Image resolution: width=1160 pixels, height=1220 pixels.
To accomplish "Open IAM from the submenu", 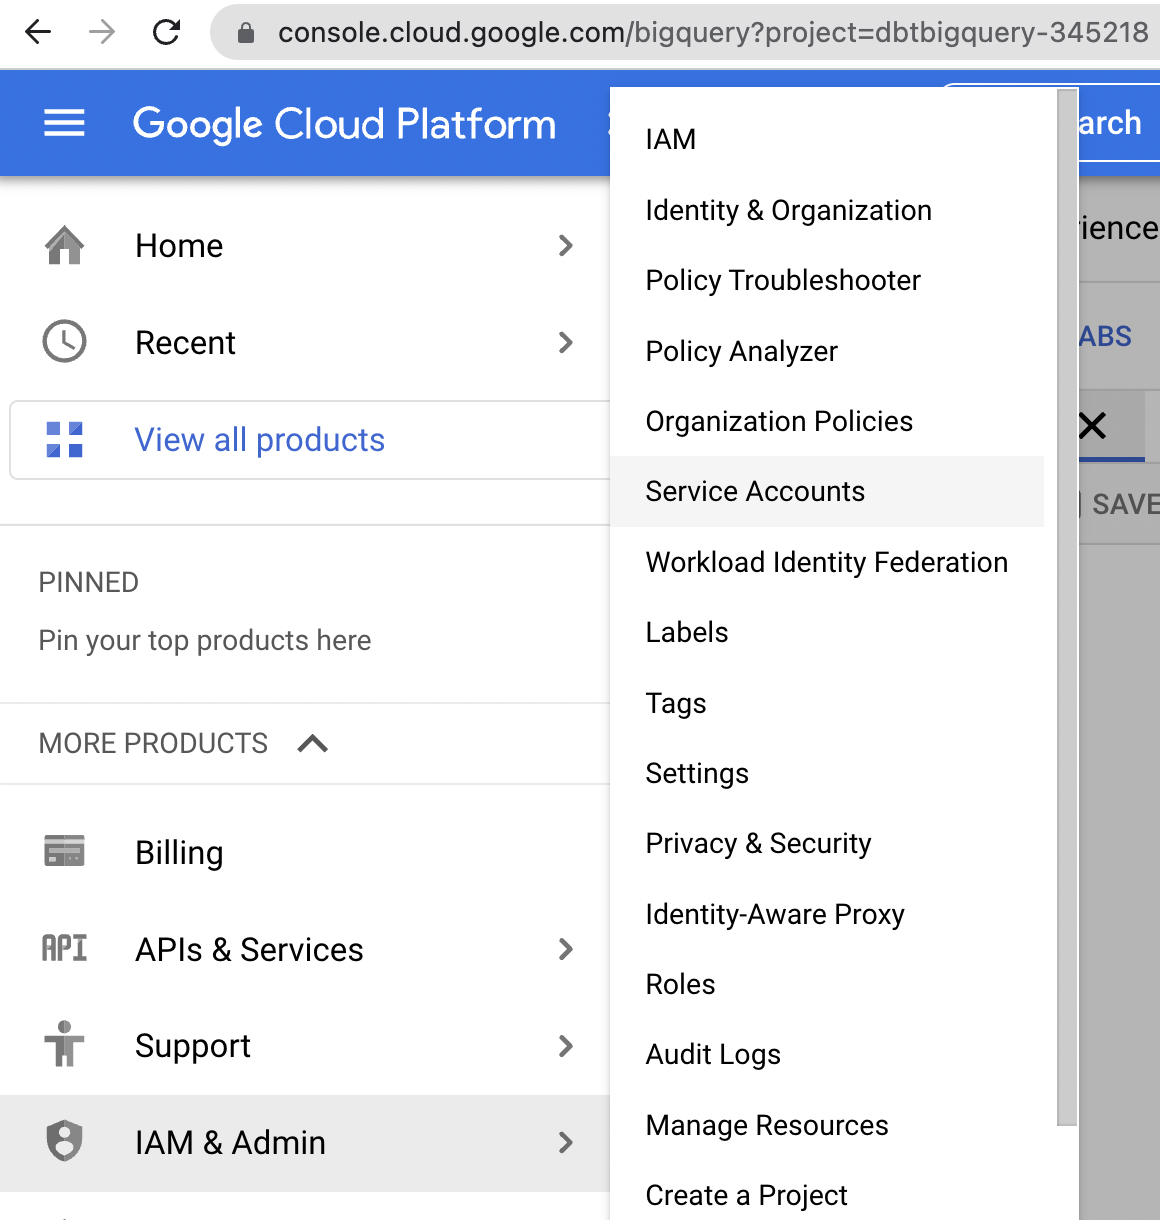I will (x=827, y=140).
